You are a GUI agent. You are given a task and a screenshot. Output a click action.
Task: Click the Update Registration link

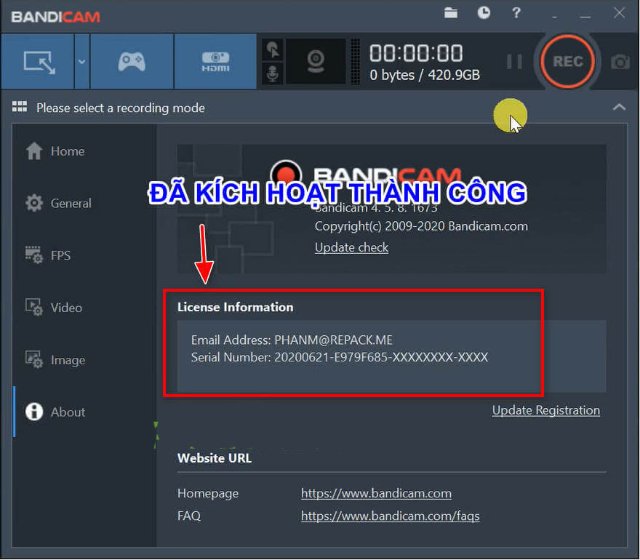tap(546, 410)
